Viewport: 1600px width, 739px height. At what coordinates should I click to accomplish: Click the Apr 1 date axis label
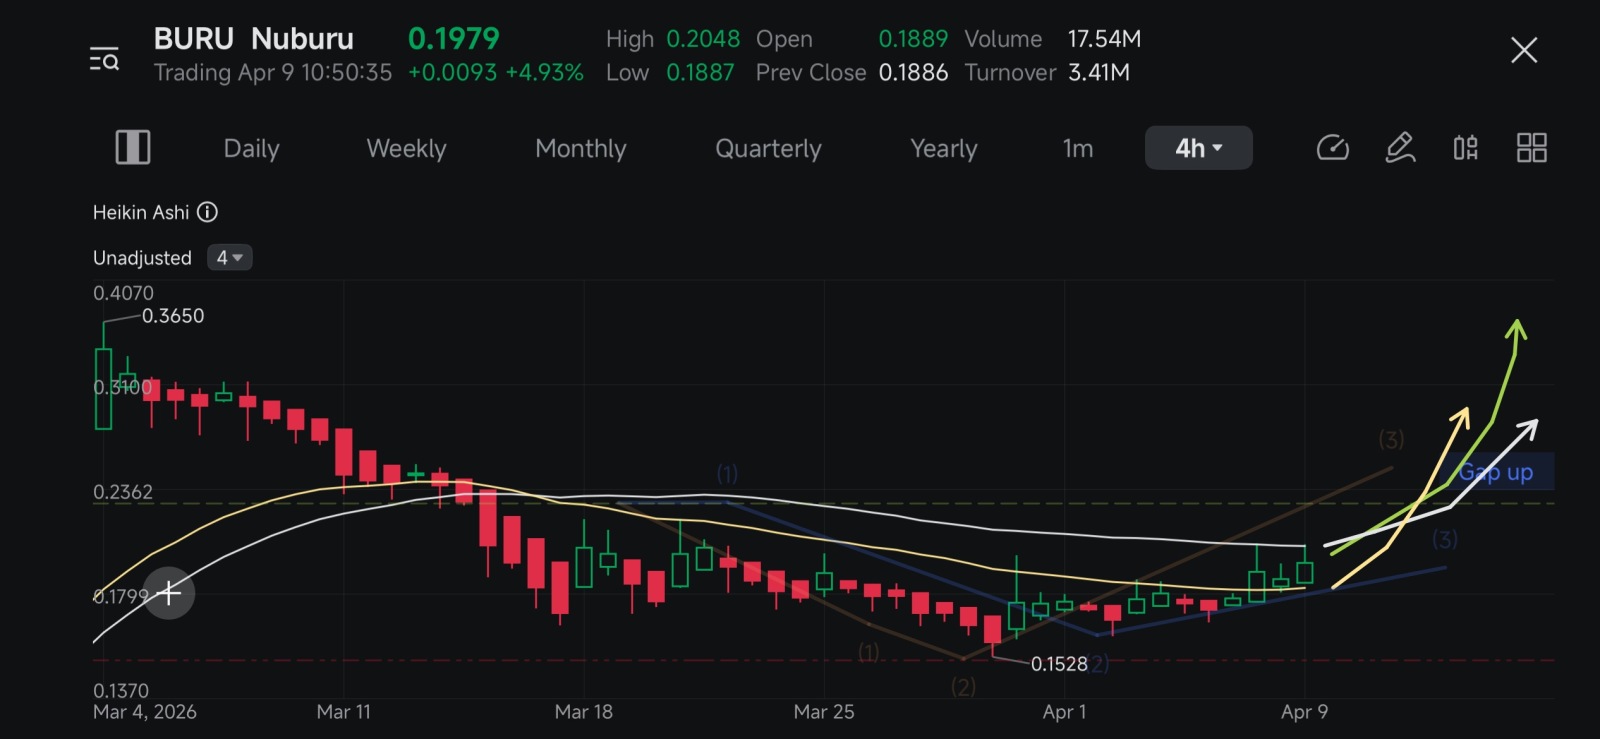pos(1064,712)
